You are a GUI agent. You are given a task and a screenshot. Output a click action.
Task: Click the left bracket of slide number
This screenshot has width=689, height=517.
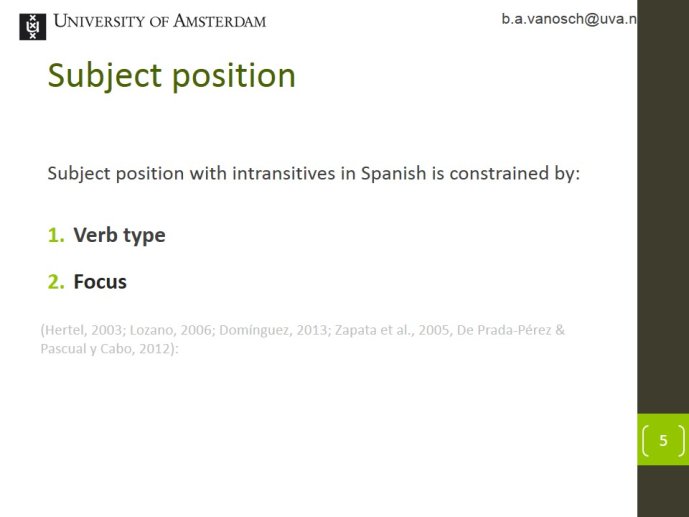(645, 441)
